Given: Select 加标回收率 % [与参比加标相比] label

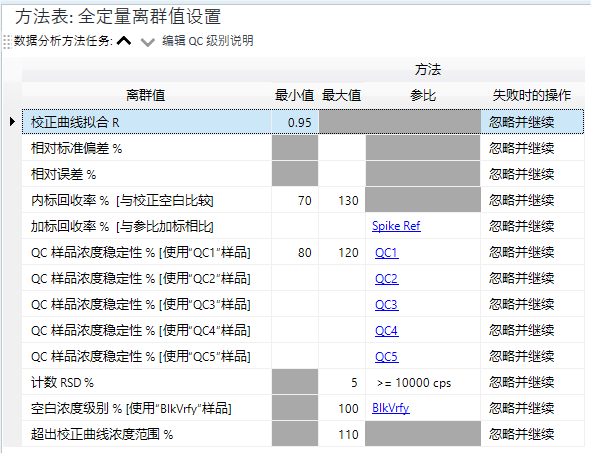Looking at the screenshot, I should pyautogui.click(x=122, y=226).
